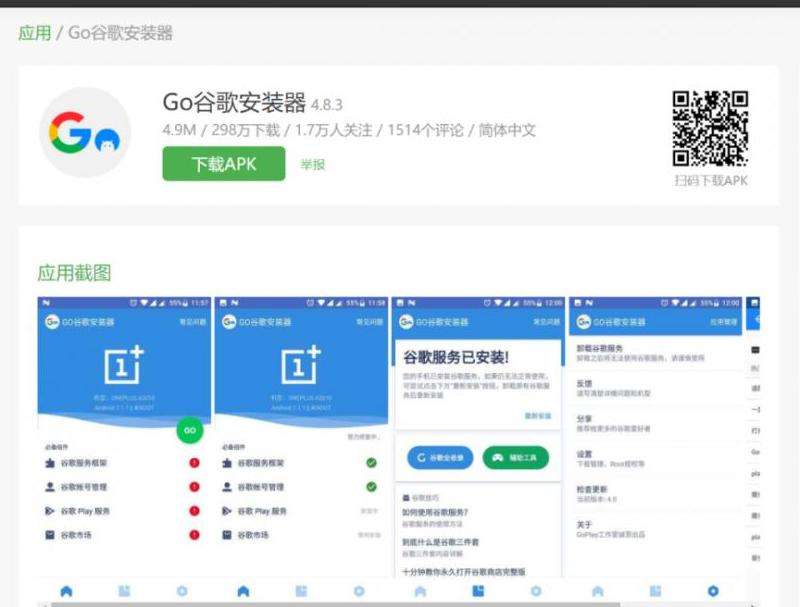800x607 pixels.
Task: Open the first screenshot with red status dots
Action: [124, 449]
